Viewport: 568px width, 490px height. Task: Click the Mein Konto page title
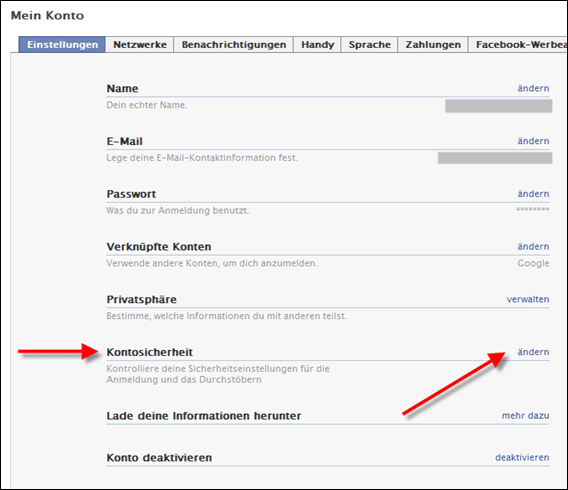click(x=47, y=16)
